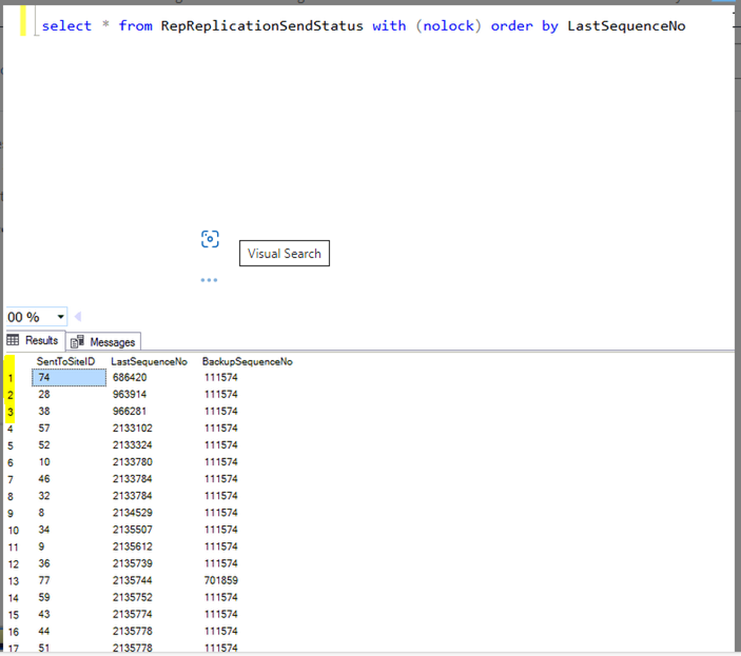Click the select keyword in the query
Image resolution: width=741 pixels, height=656 pixels.
[66, 26]
